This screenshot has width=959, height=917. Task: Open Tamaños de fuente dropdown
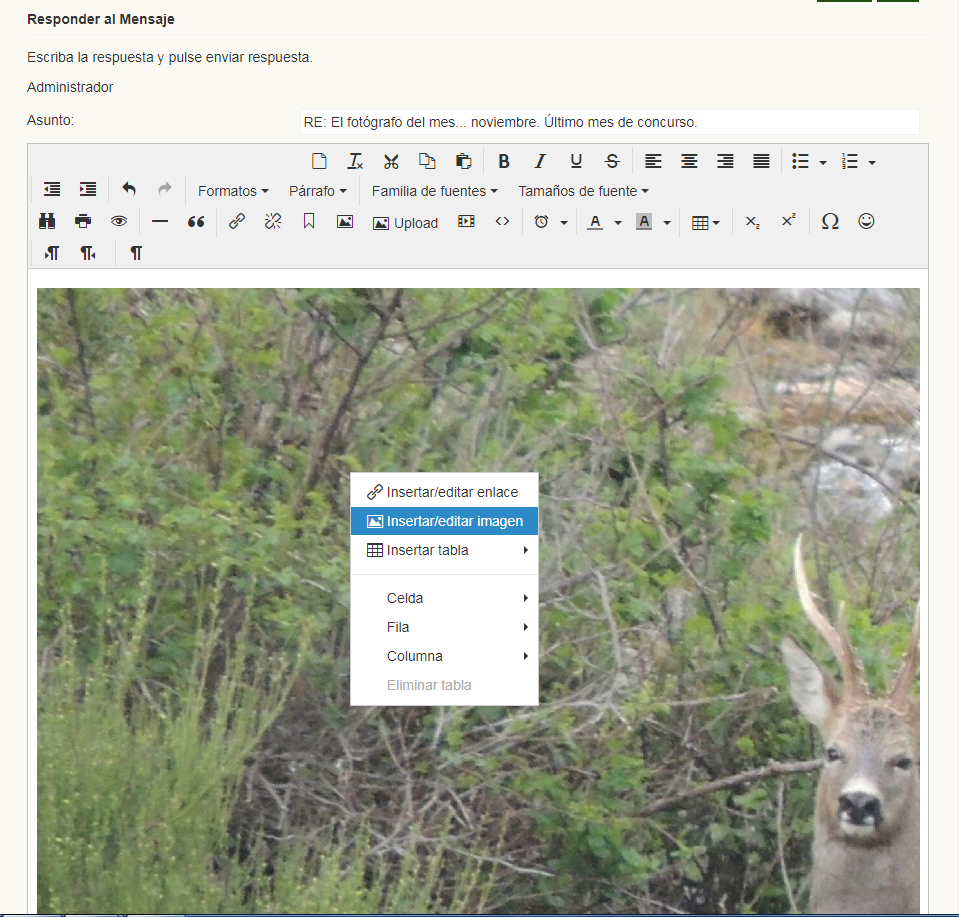[583, 191]
